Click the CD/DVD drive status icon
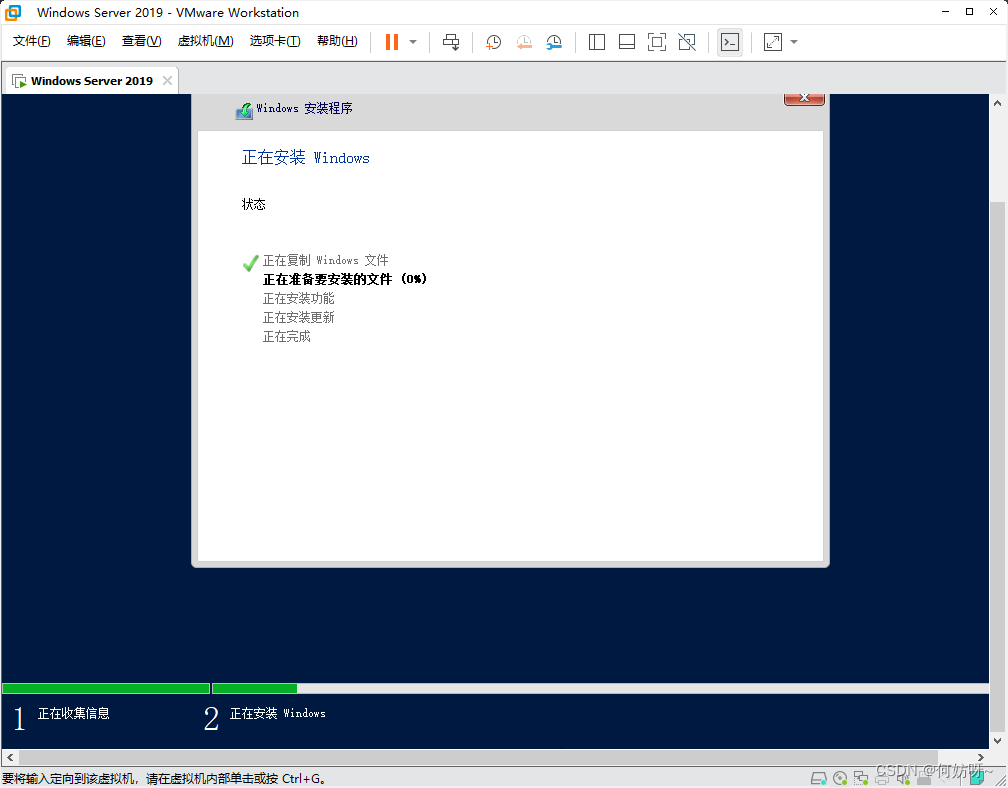Viewport: 1008px width, 788px height. [x=840, y=779]
